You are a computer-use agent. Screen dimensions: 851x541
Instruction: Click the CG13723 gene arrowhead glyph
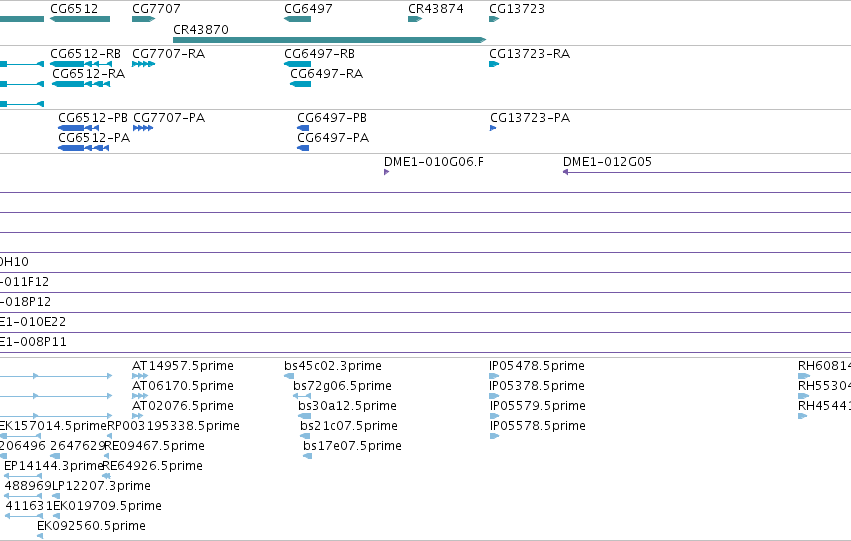494,19
